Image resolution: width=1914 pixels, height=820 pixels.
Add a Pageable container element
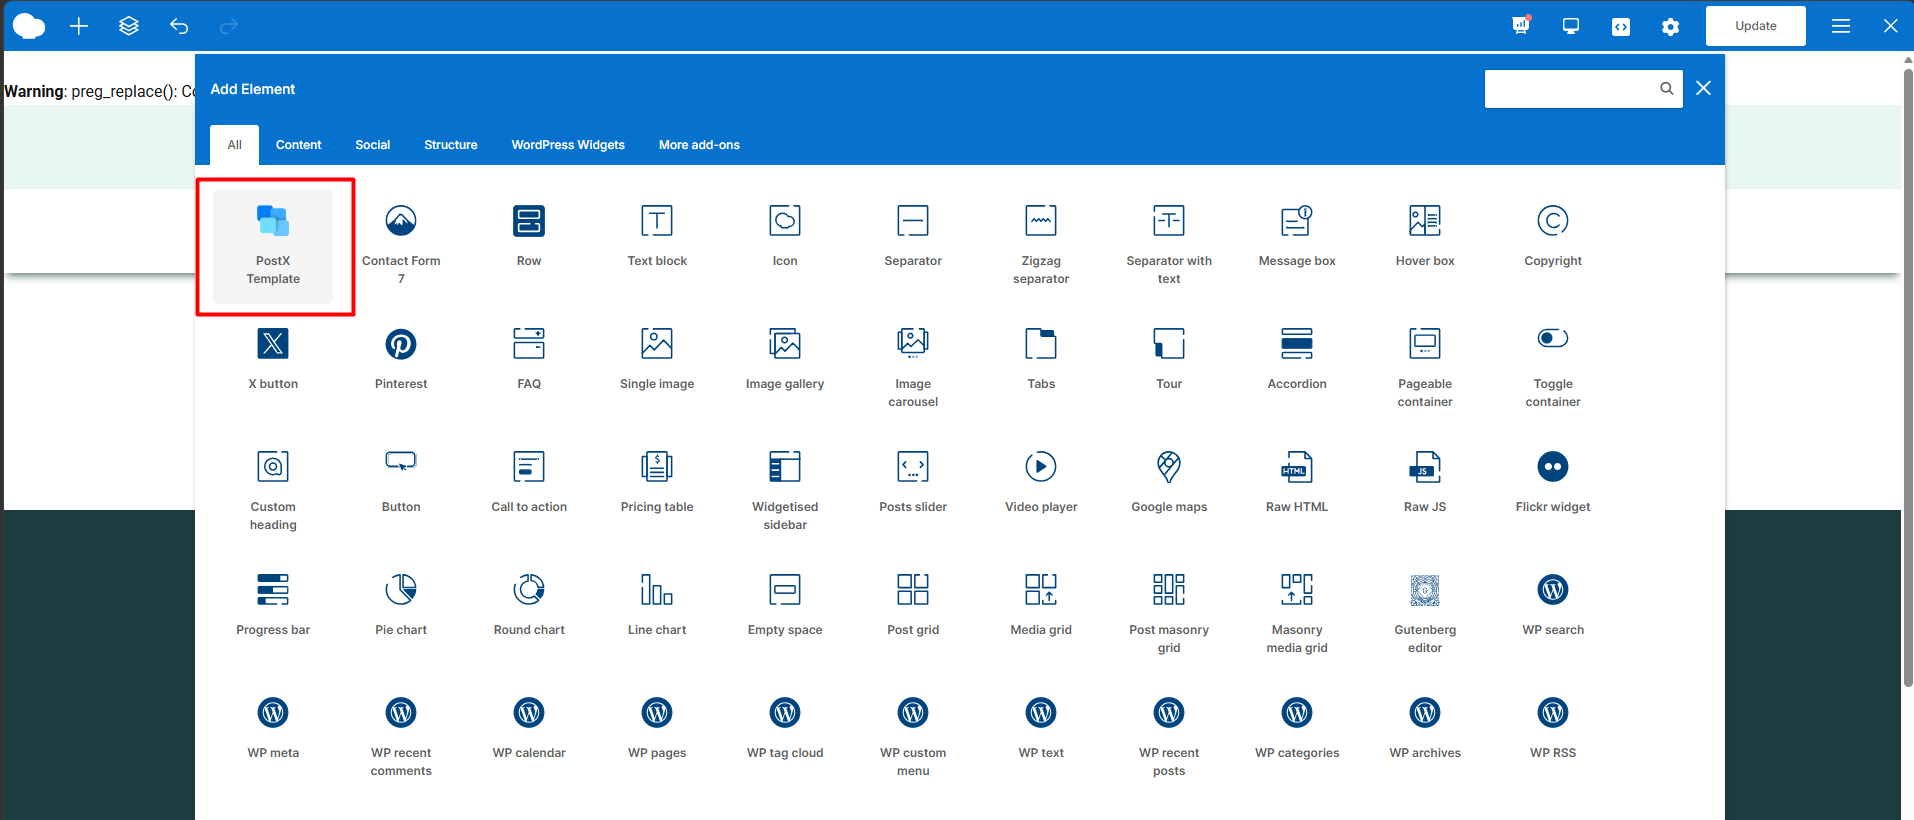[1425, 369]
